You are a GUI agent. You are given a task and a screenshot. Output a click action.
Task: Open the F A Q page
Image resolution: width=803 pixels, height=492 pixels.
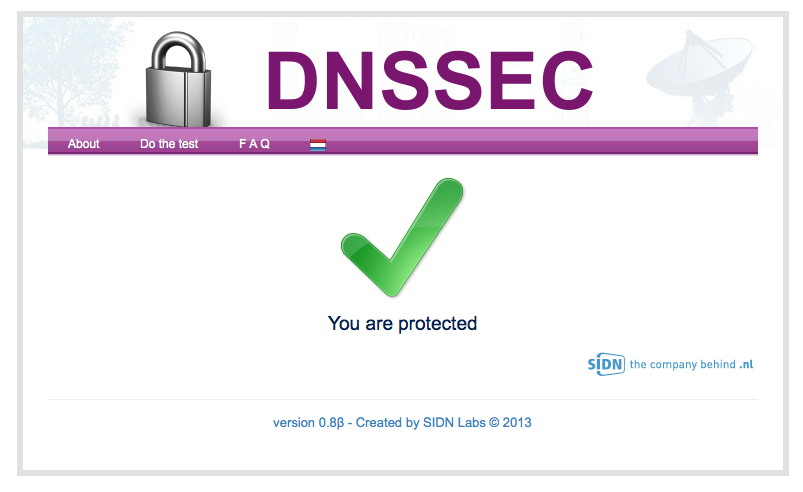254,144
